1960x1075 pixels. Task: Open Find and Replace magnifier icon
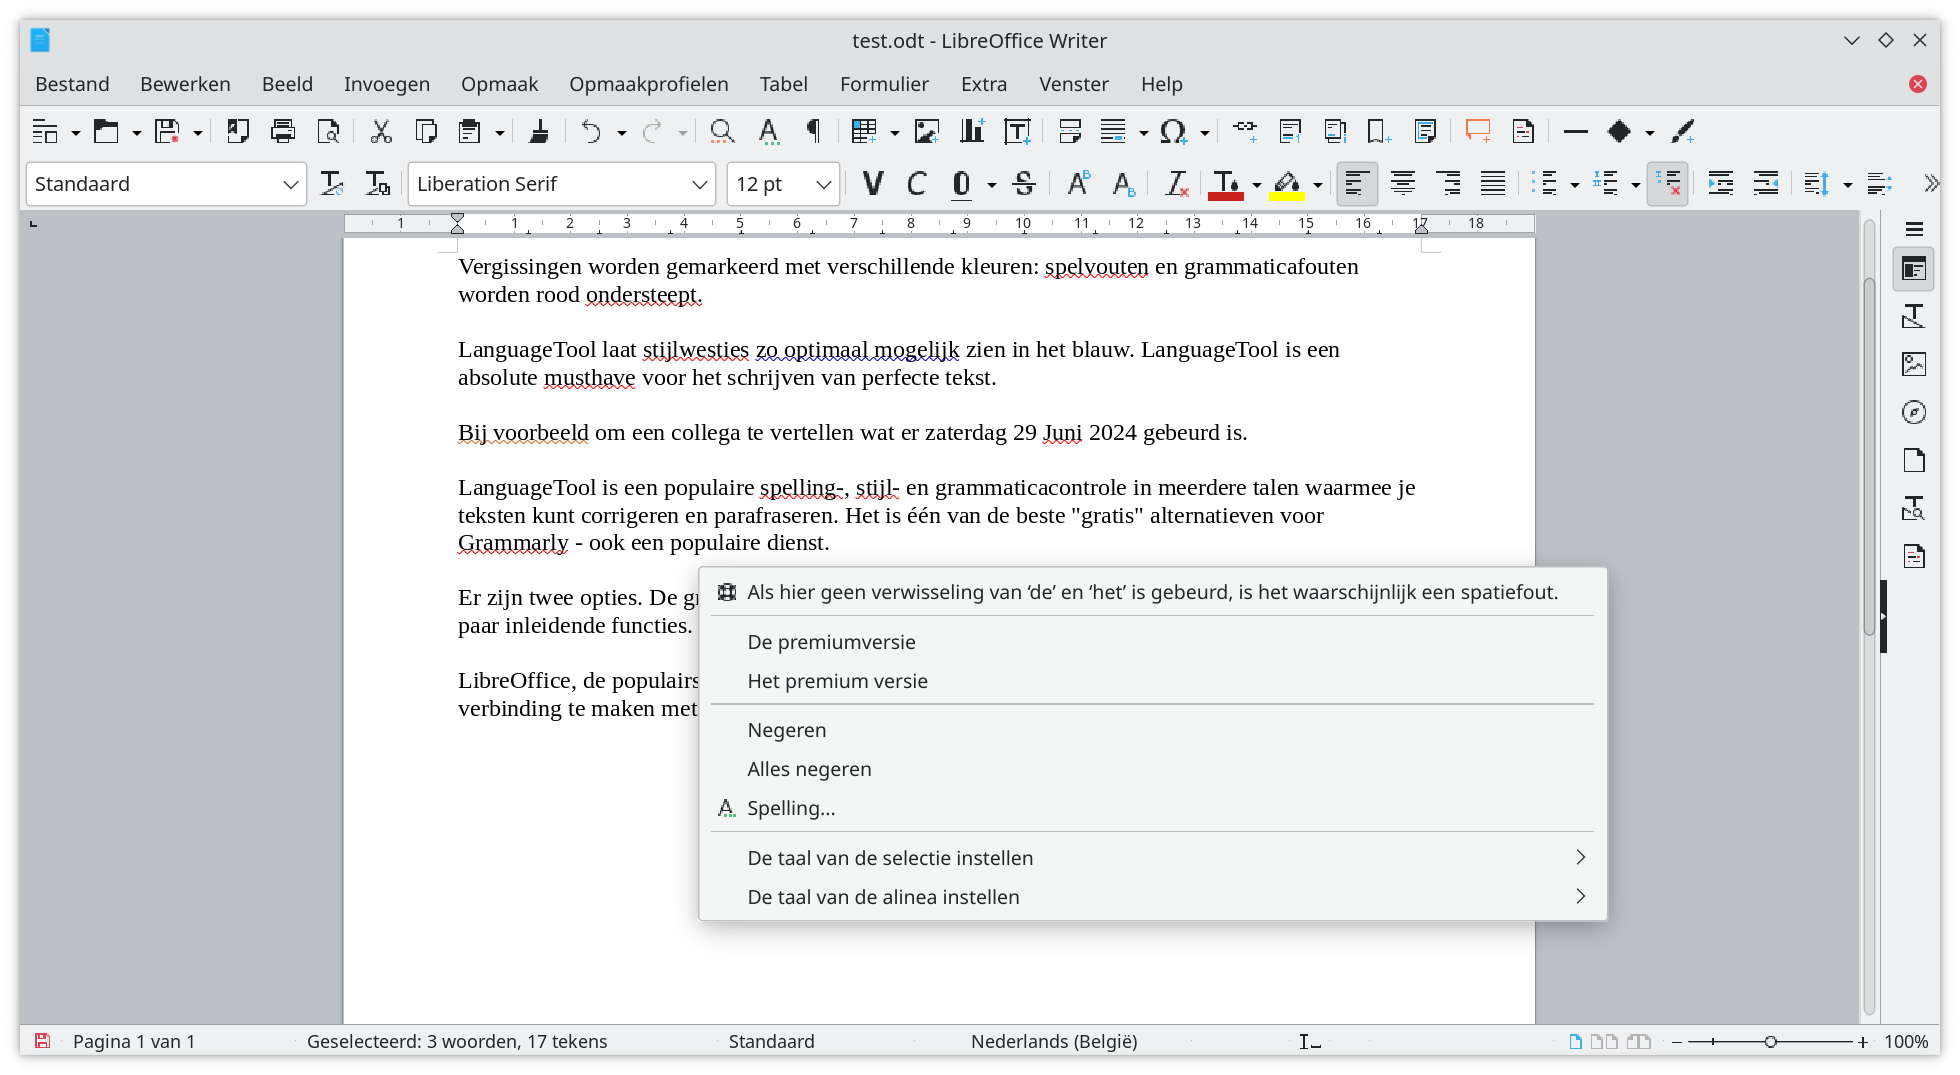[x=722, y=131]
